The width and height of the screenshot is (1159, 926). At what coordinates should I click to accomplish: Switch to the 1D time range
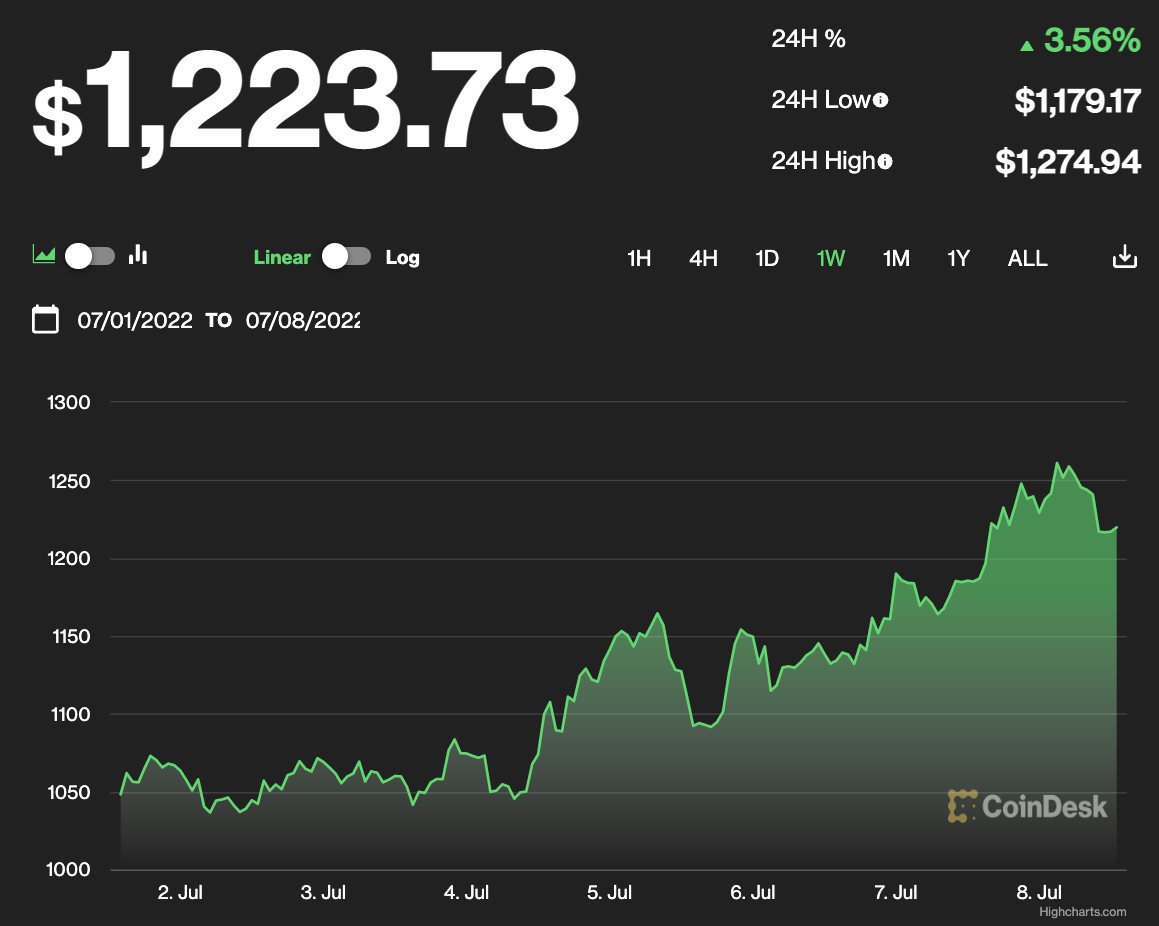click(x=767, y=258)
